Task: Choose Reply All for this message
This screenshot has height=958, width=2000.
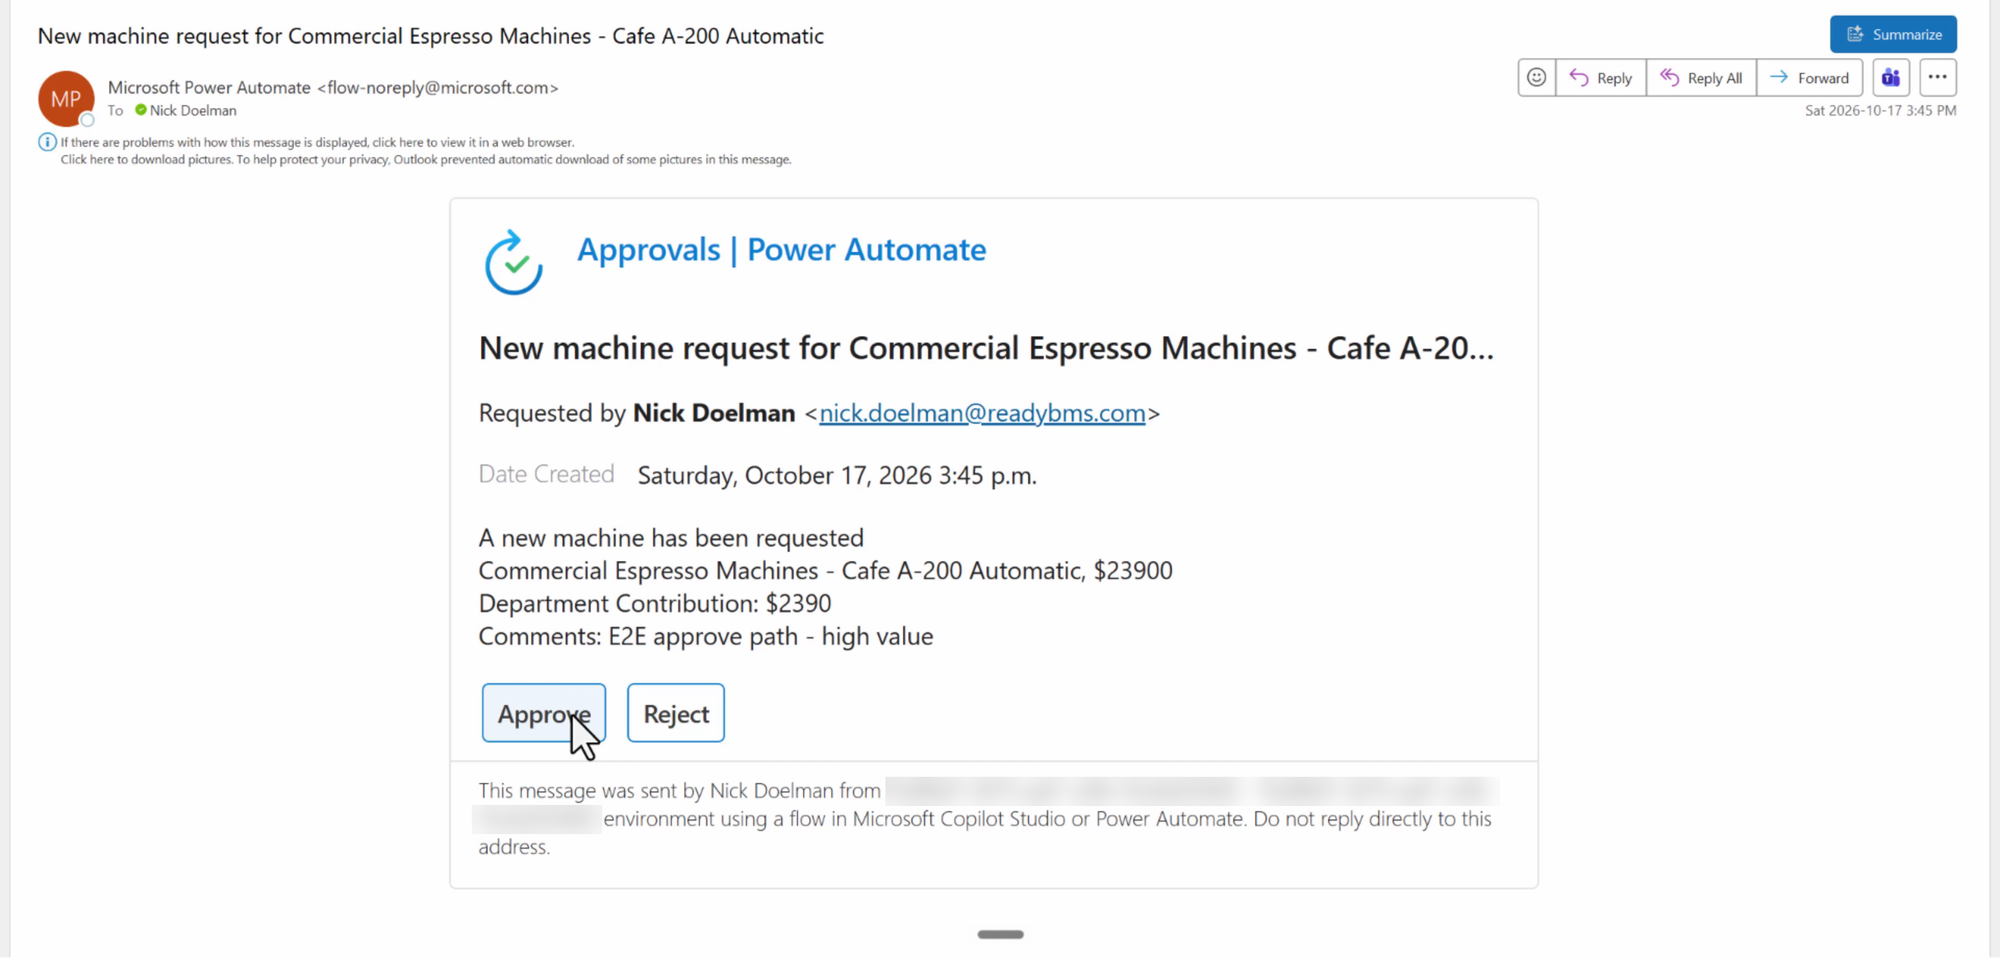Action: pos(1701,77)
